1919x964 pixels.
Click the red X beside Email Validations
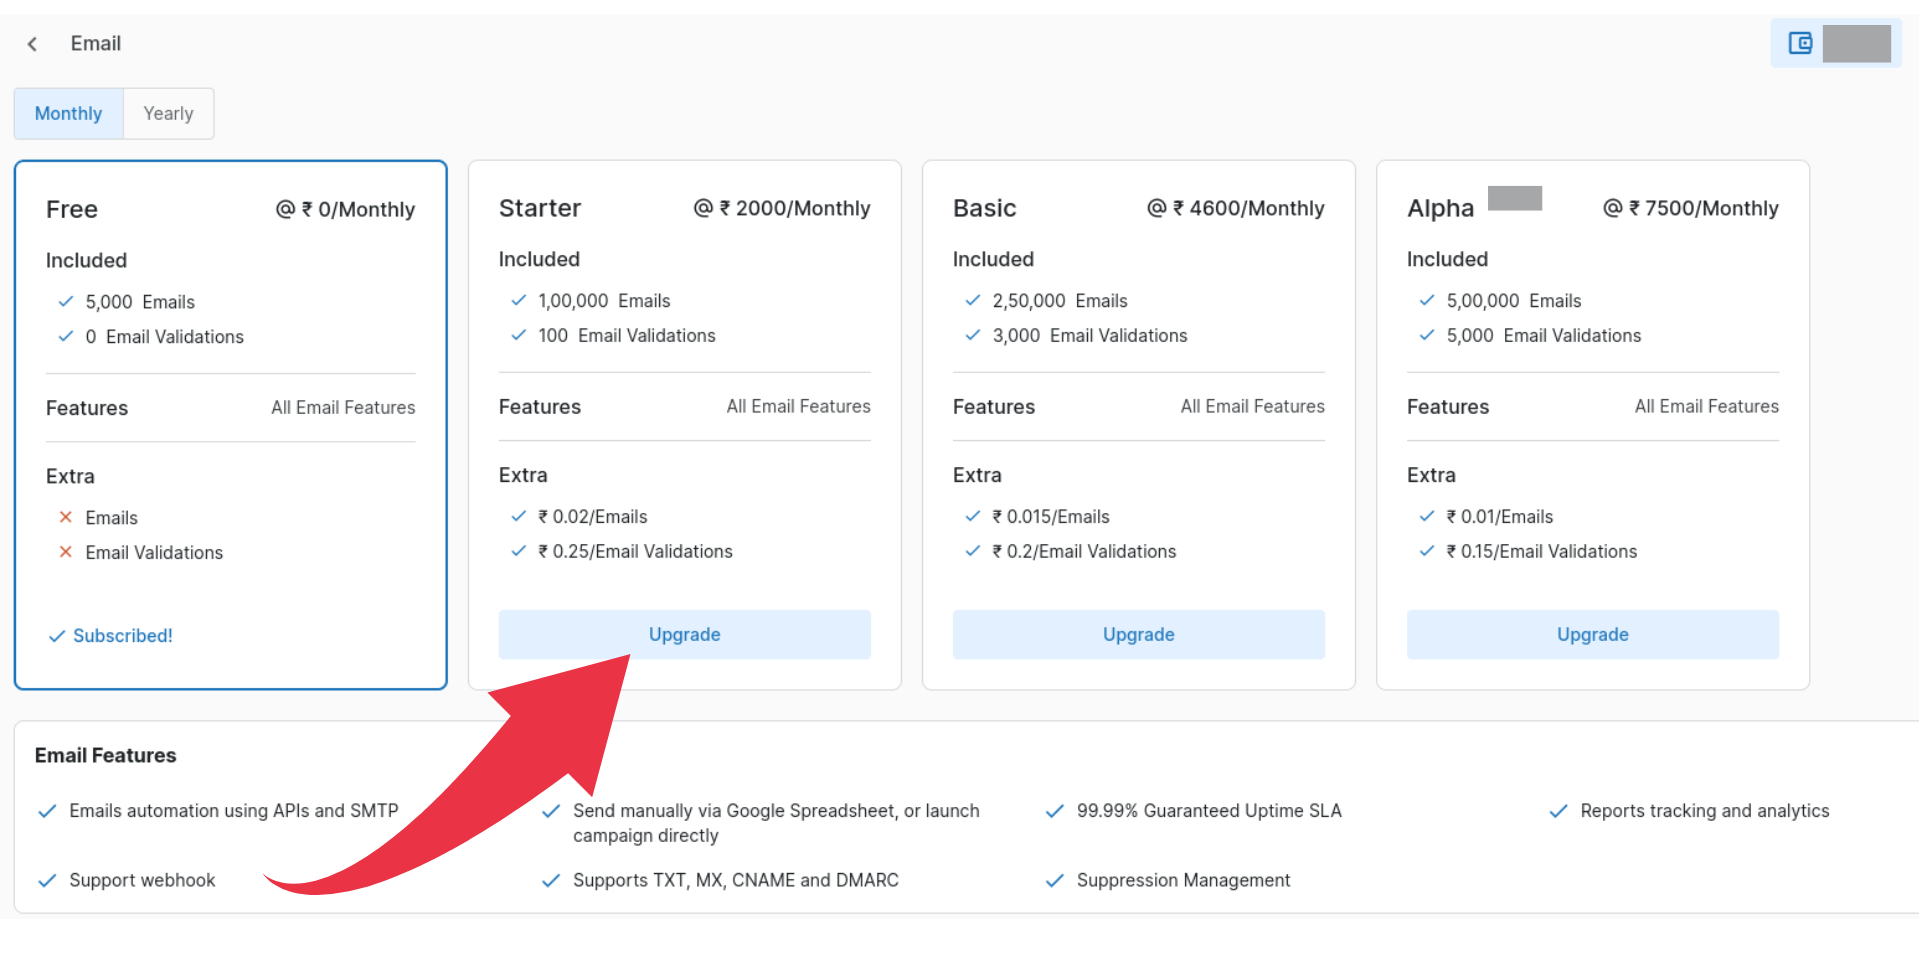pos(66,552)
